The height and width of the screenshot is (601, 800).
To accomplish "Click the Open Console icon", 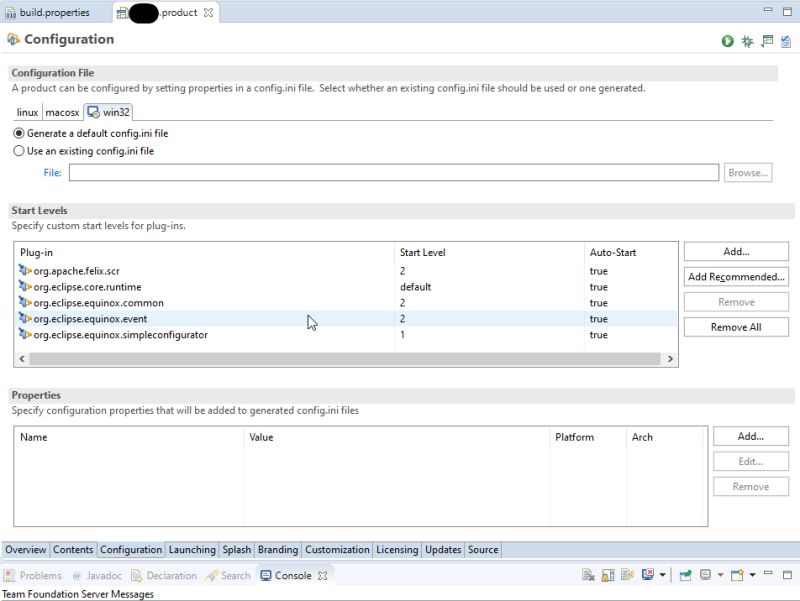I will (x=737, y=575).
